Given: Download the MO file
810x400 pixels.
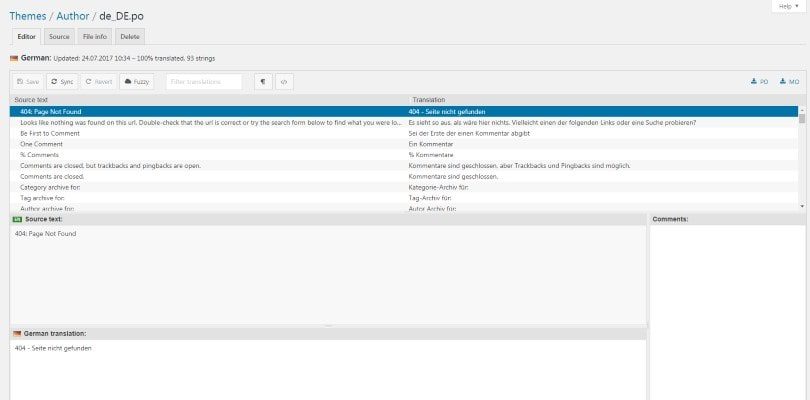Looking at the screenshot, I should click(x=789, y=82).
